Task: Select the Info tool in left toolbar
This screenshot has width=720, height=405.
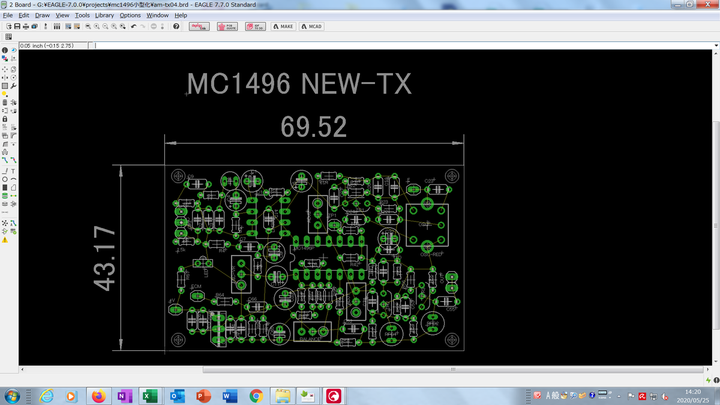Action: coord(5,50)
